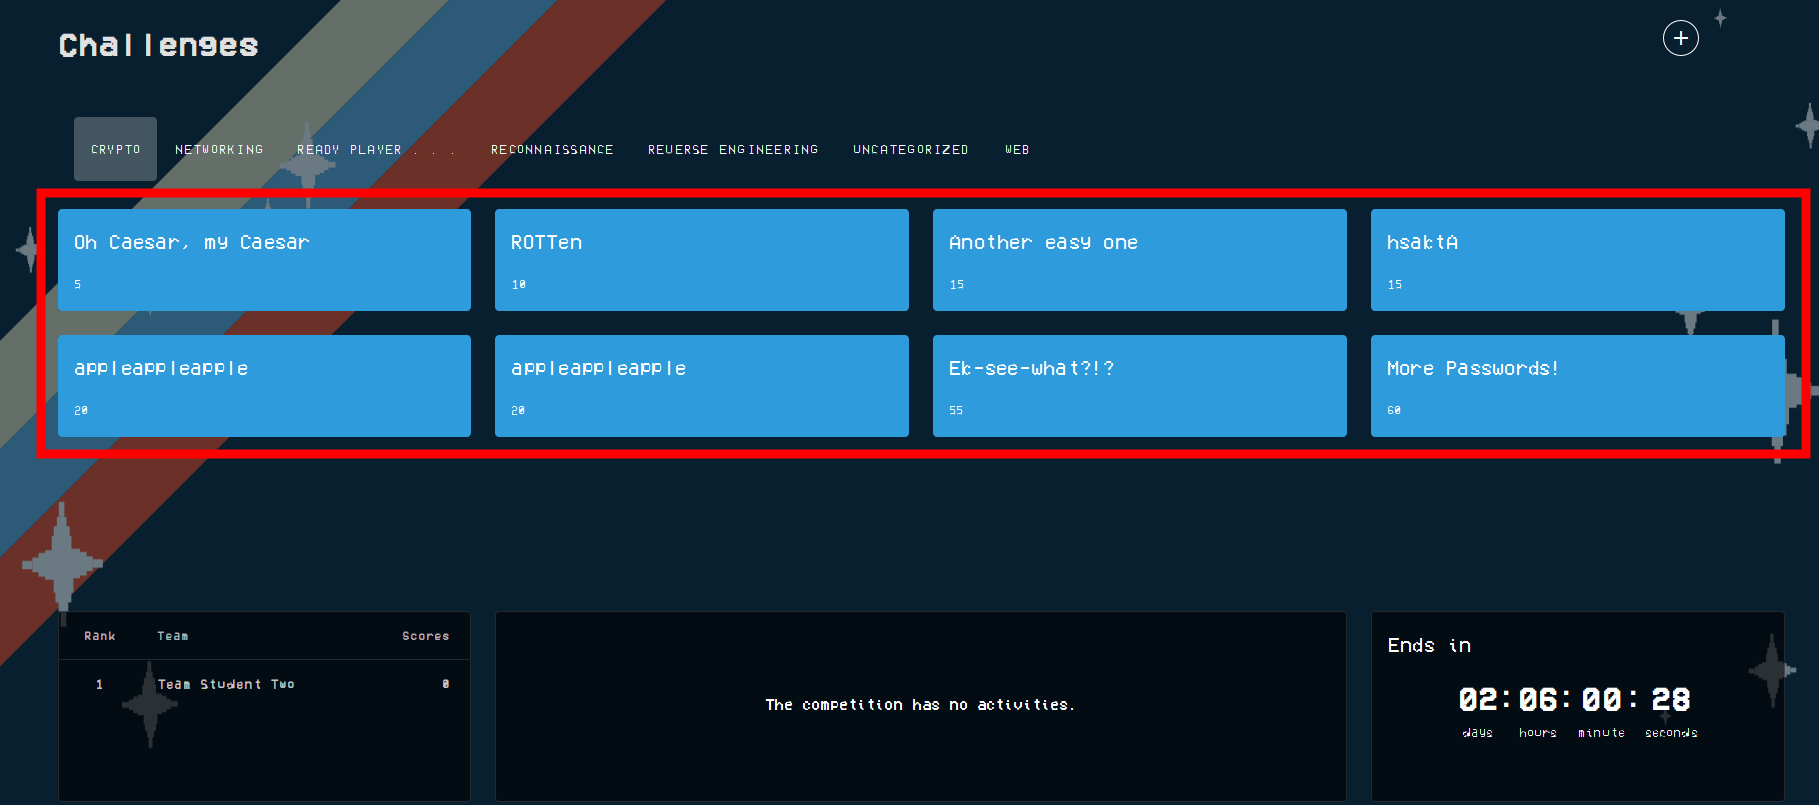Click the 06 hours countdown value
Viewport: 1819px width, 805px height.
pos(1539,700)
